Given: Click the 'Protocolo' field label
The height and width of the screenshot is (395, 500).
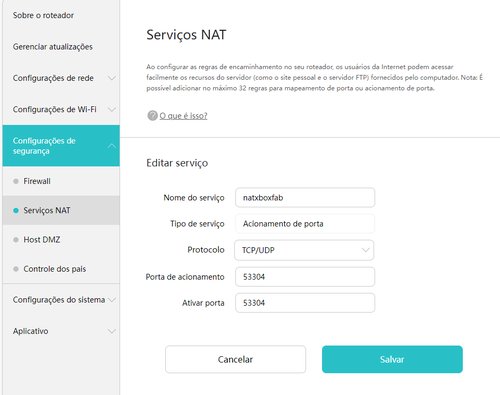Looking at the screenshot, I should point(206,250).
